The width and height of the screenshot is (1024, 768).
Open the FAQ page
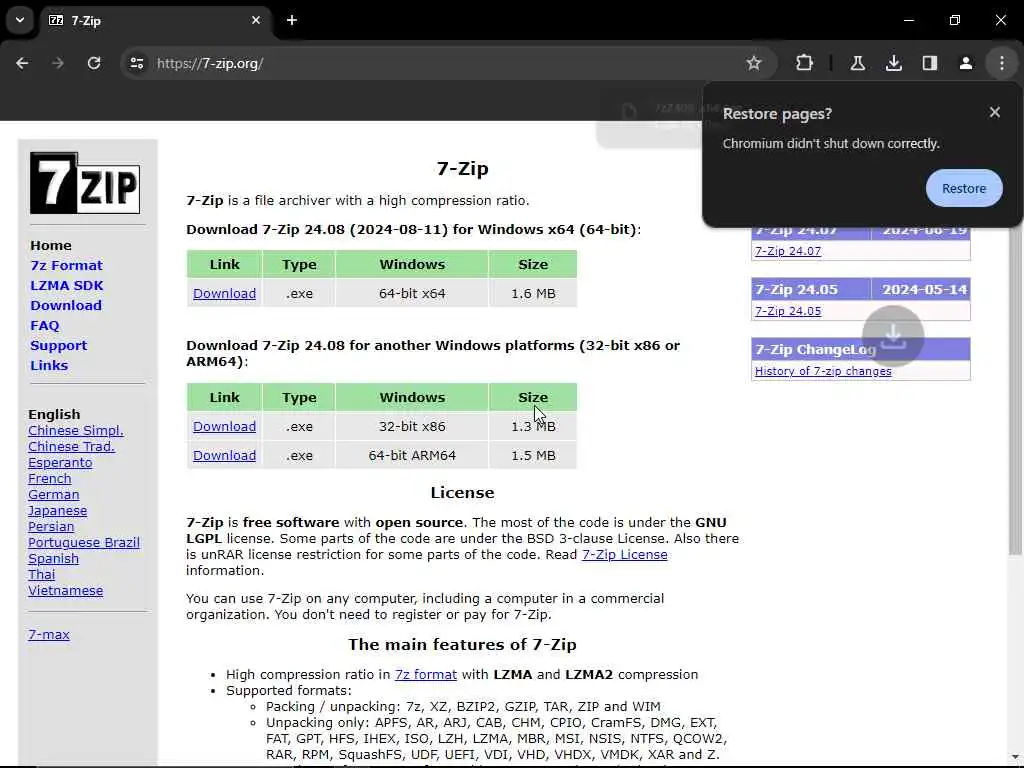(44, 325)
